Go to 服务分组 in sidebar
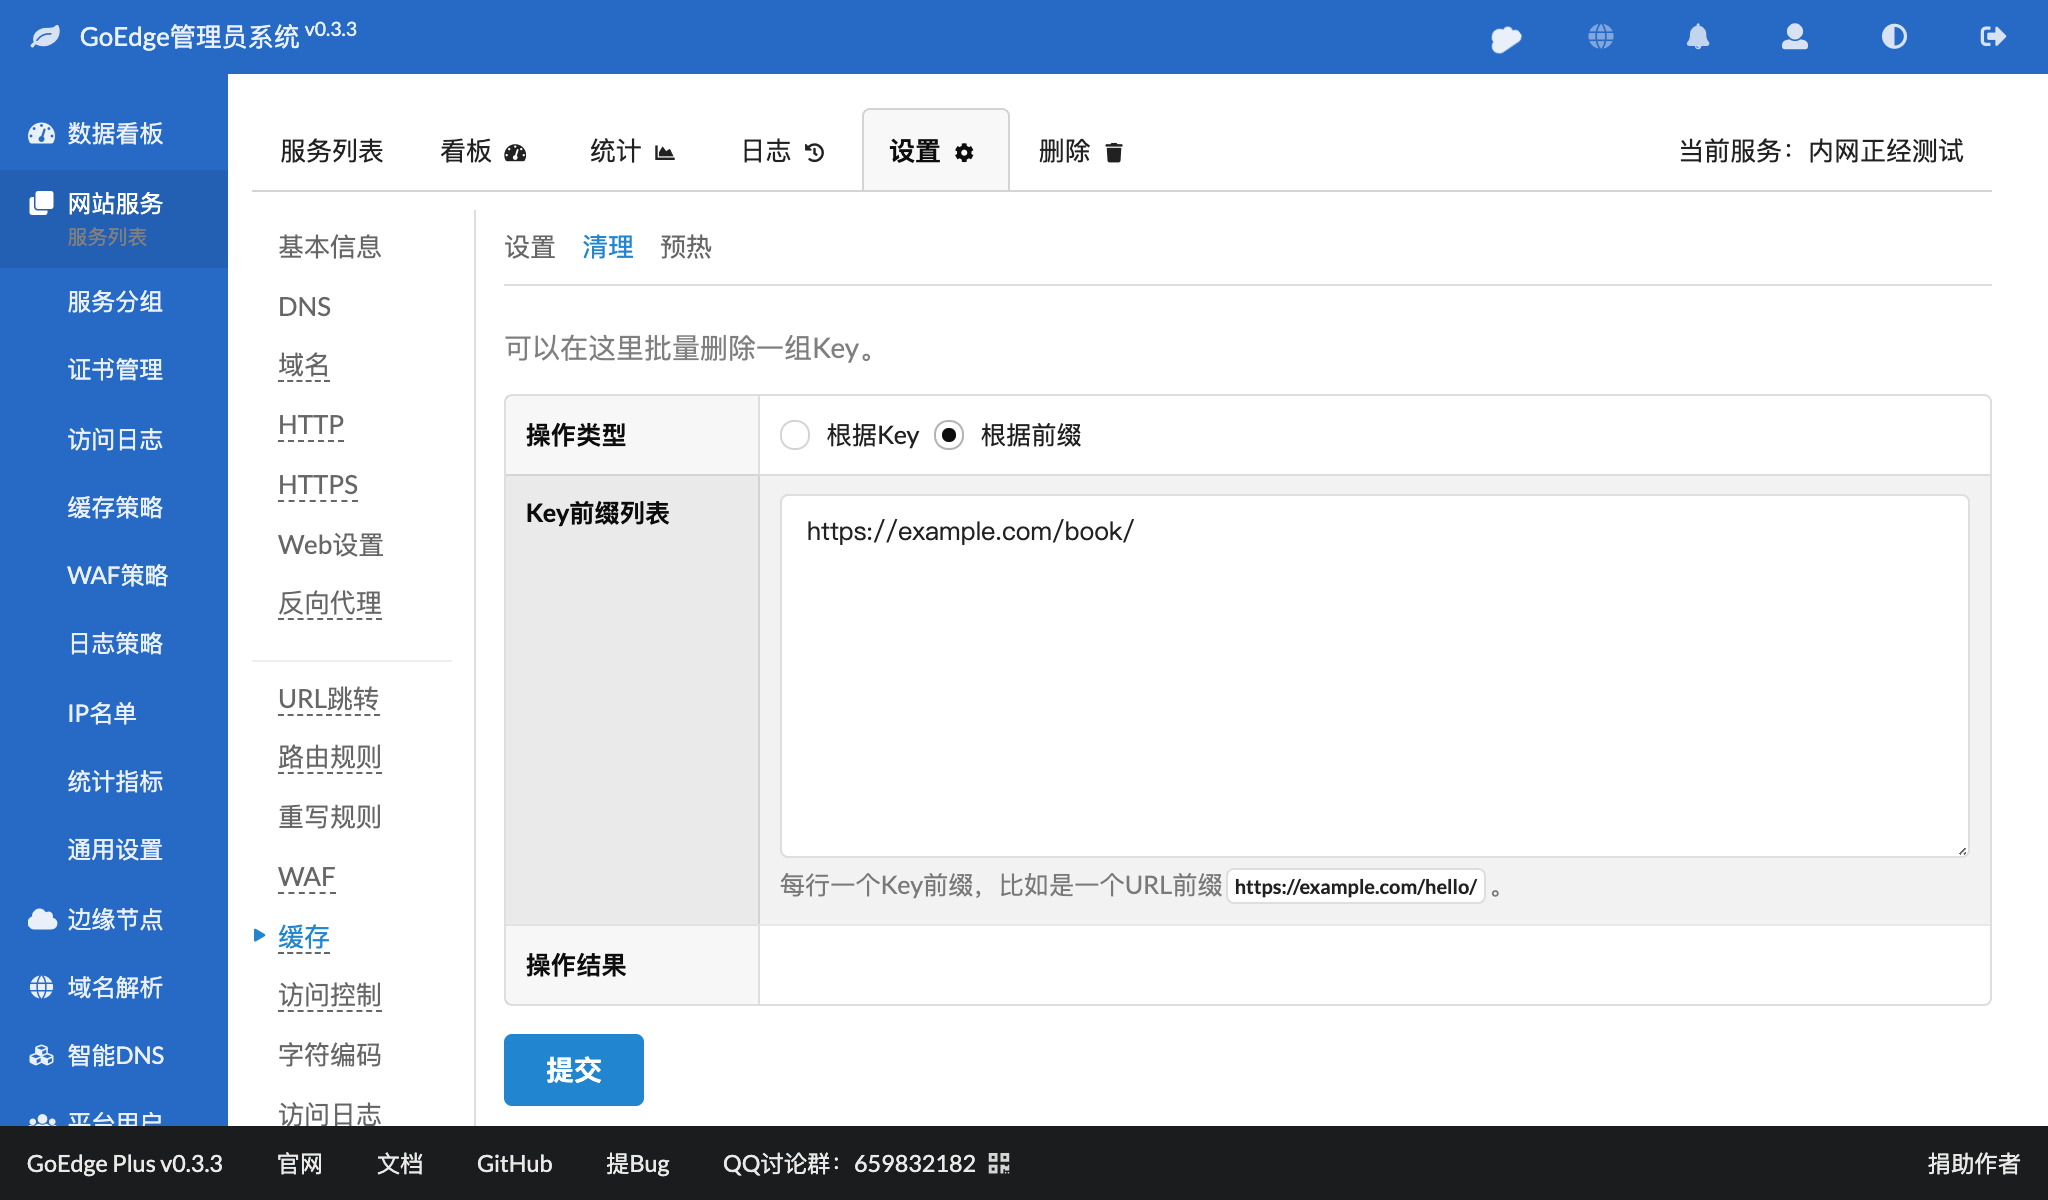The height and width of the screenshot is (1200, 2048). click(115, 301)
